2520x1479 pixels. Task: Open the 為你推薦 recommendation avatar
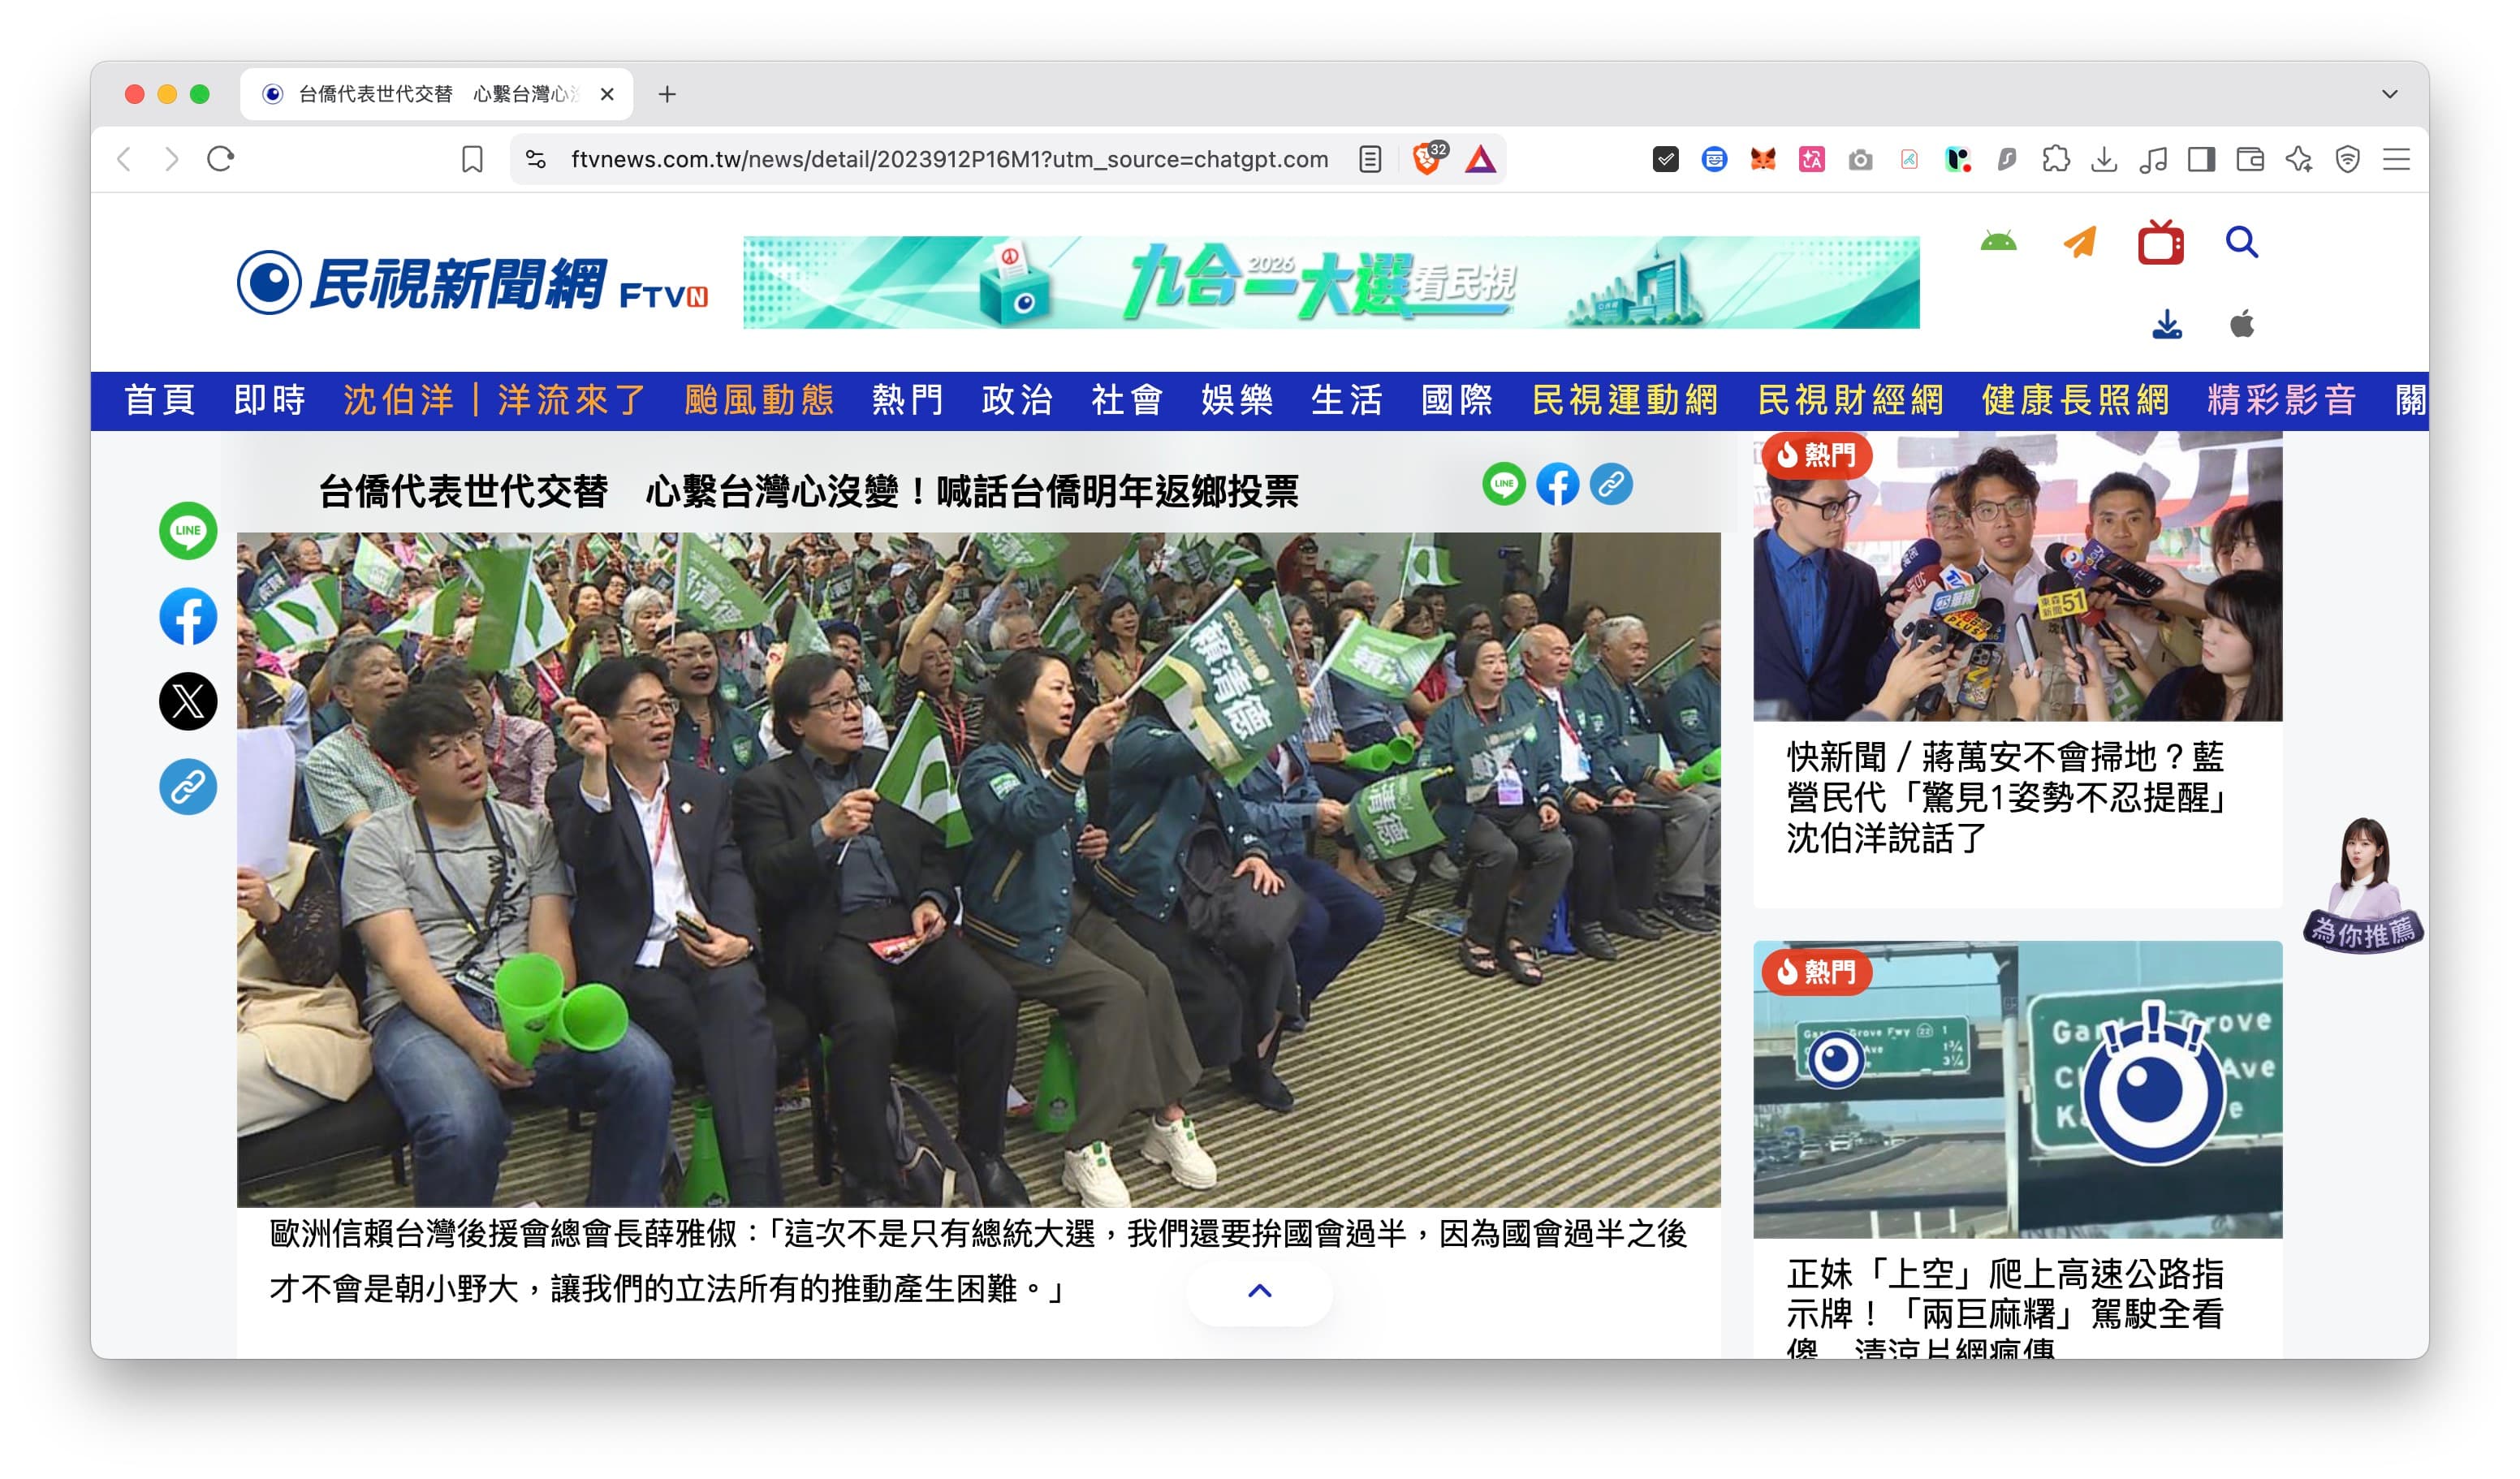coord(2363,885)
